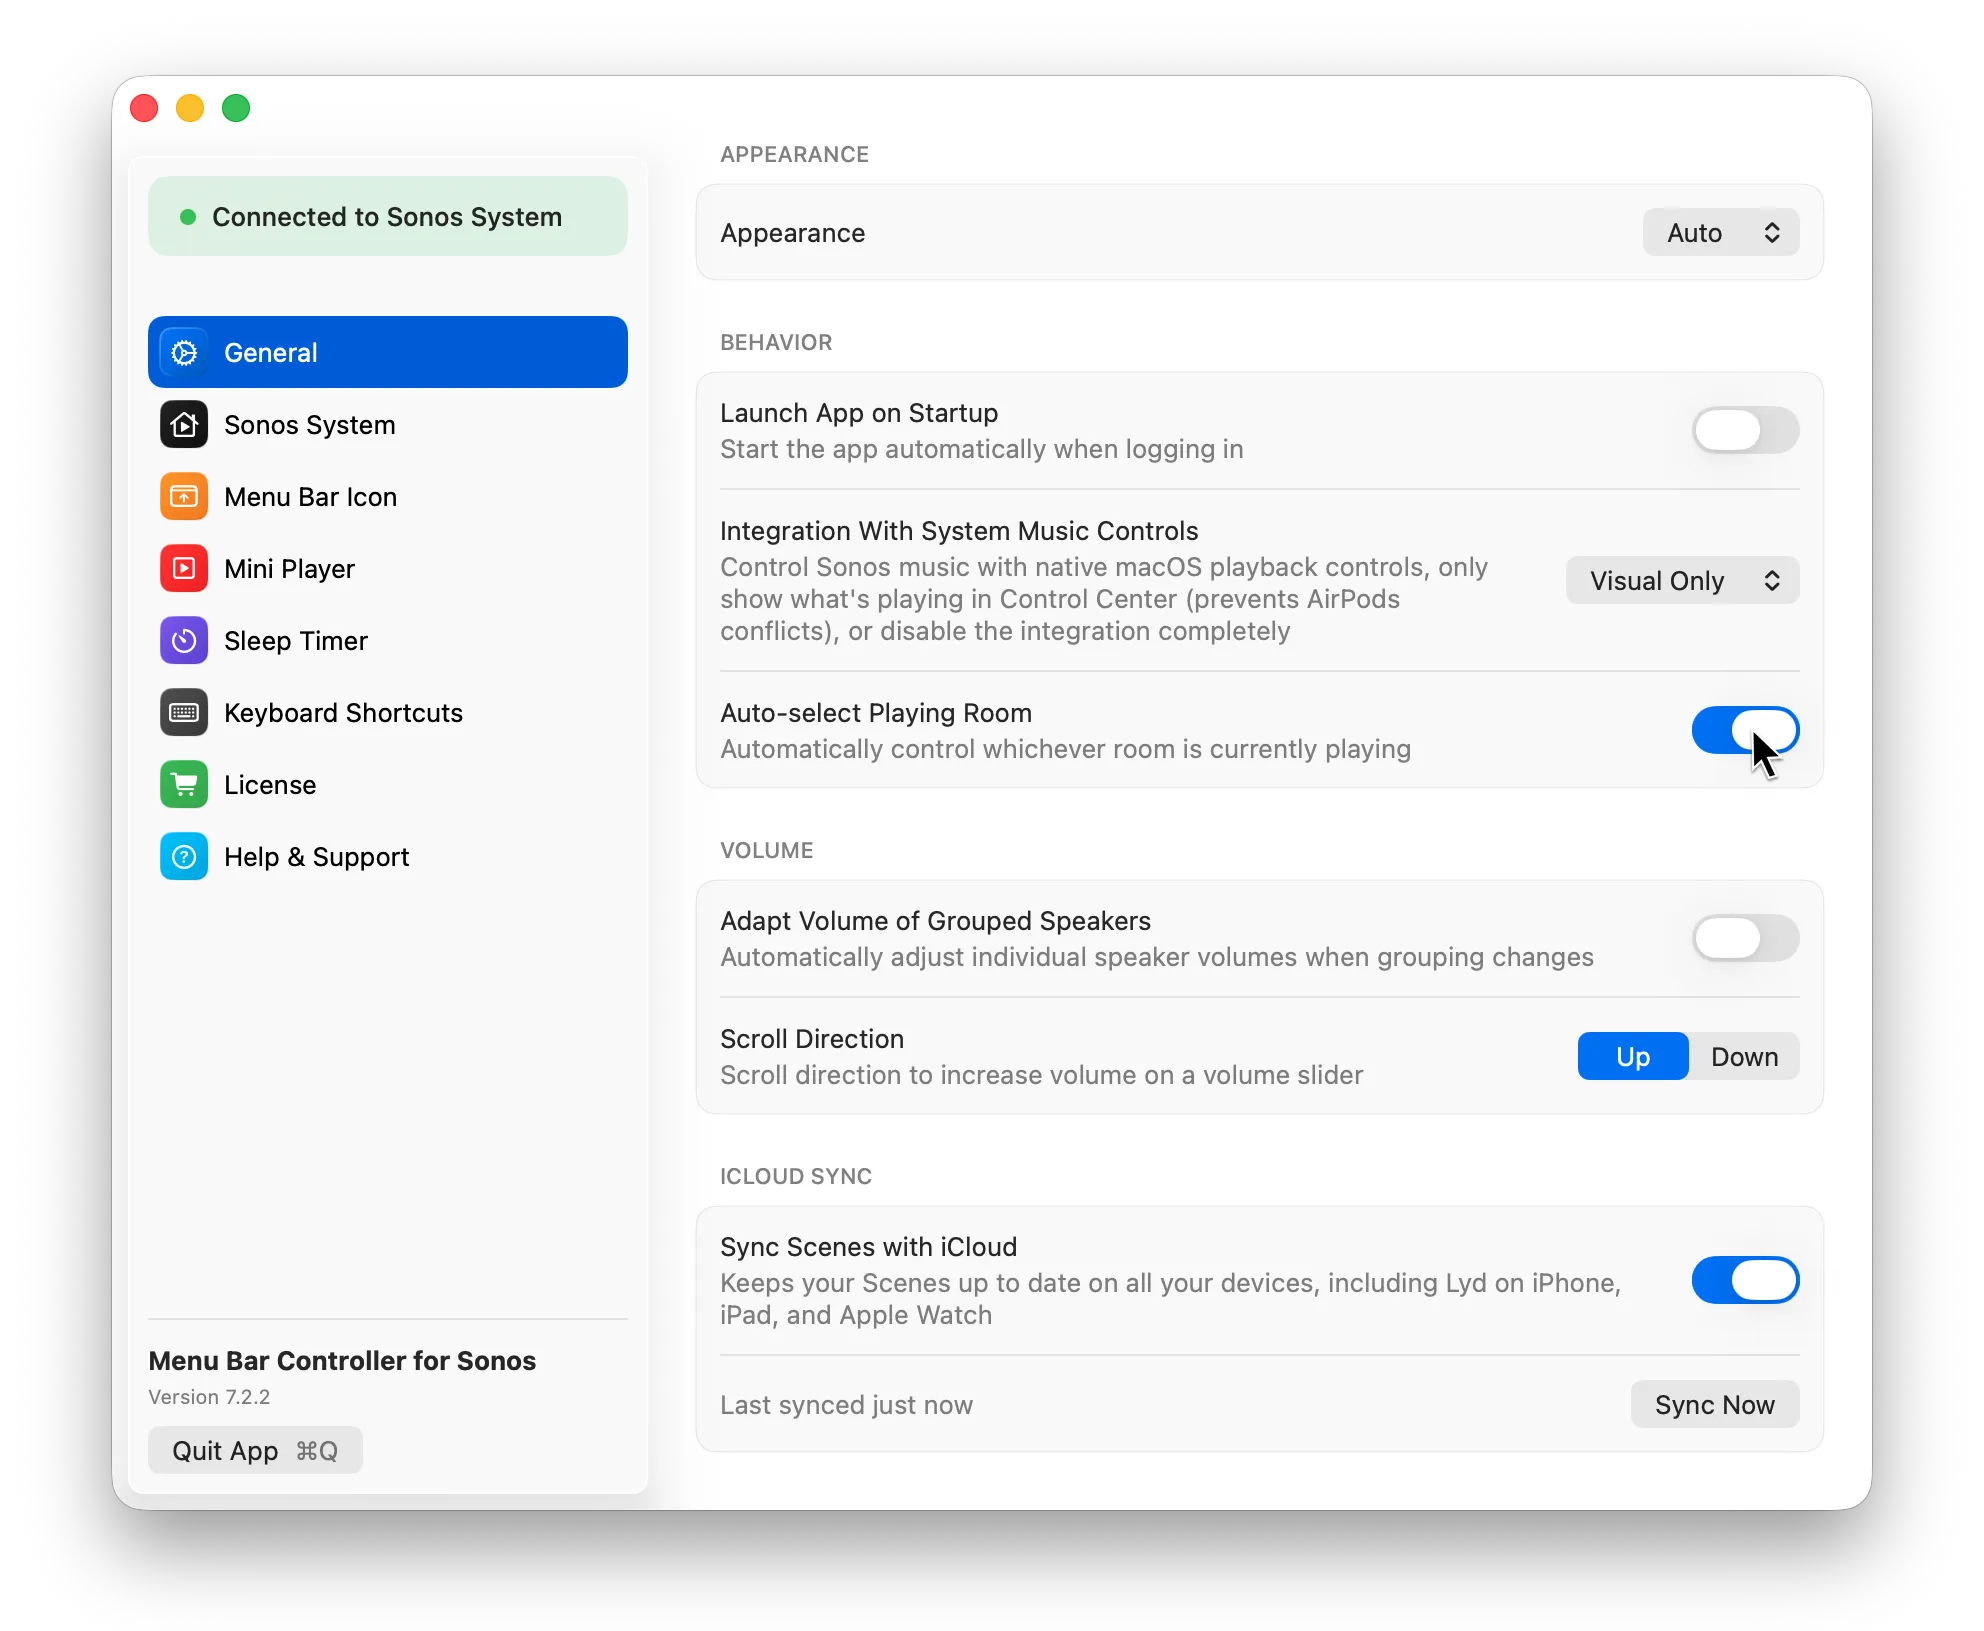The image size is (1984, 1631).
Task: Open the Sonos System section
Action: tap(388, 424)
